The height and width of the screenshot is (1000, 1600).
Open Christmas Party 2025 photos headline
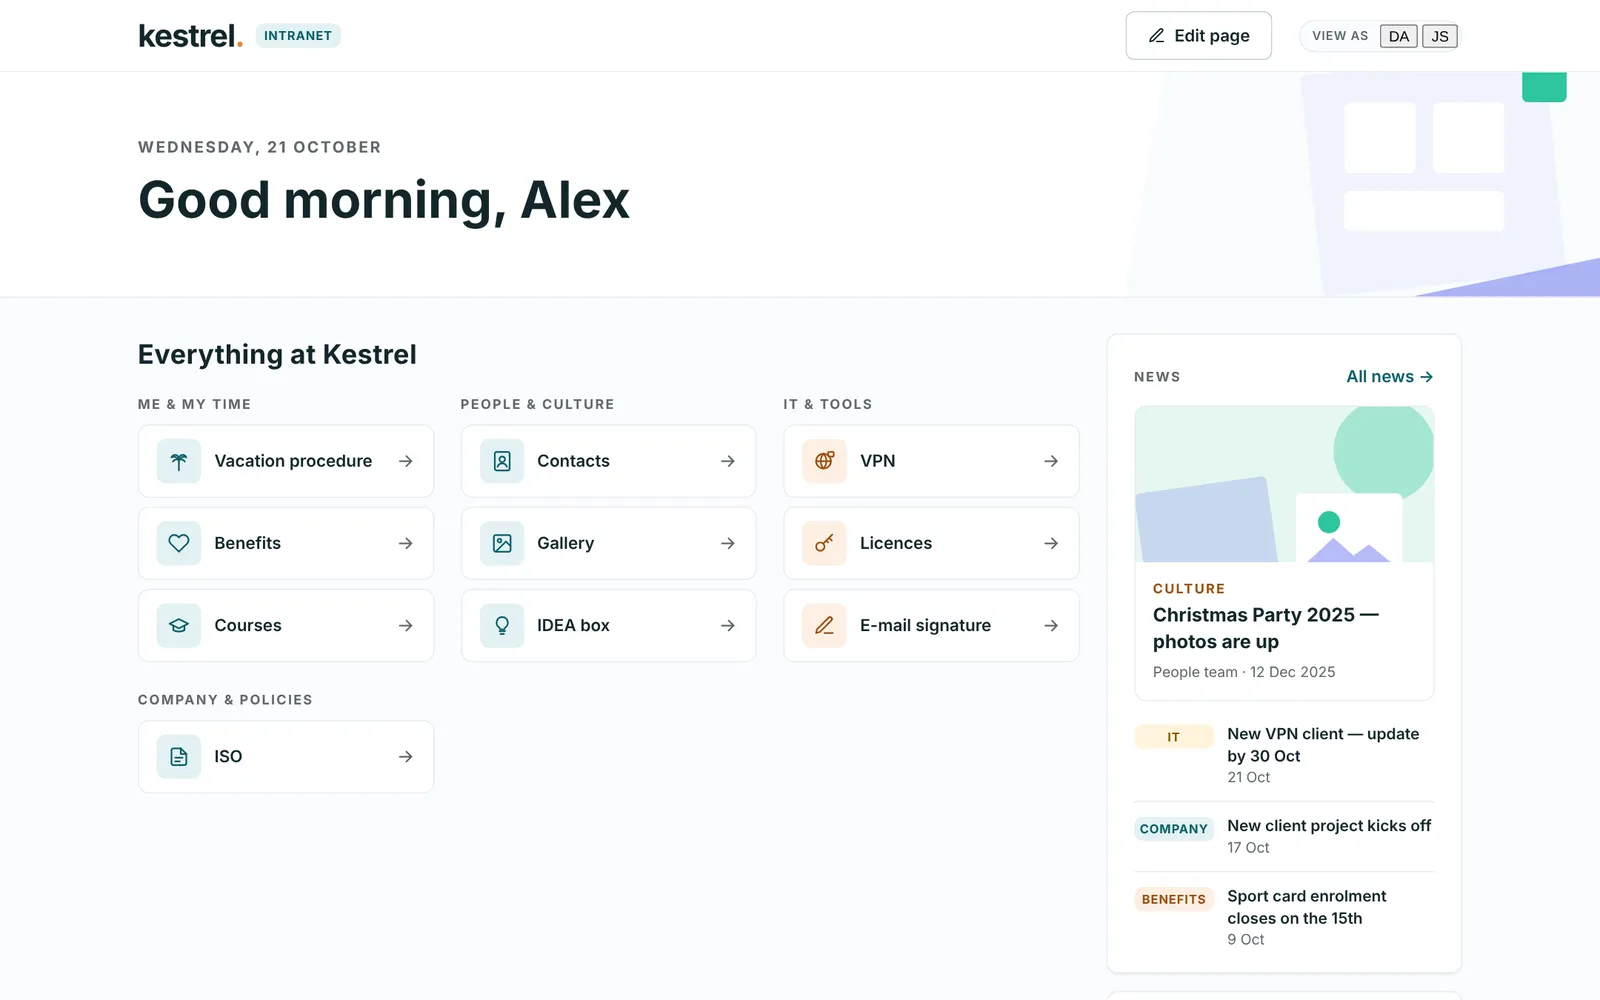(x=1266, y=628)
